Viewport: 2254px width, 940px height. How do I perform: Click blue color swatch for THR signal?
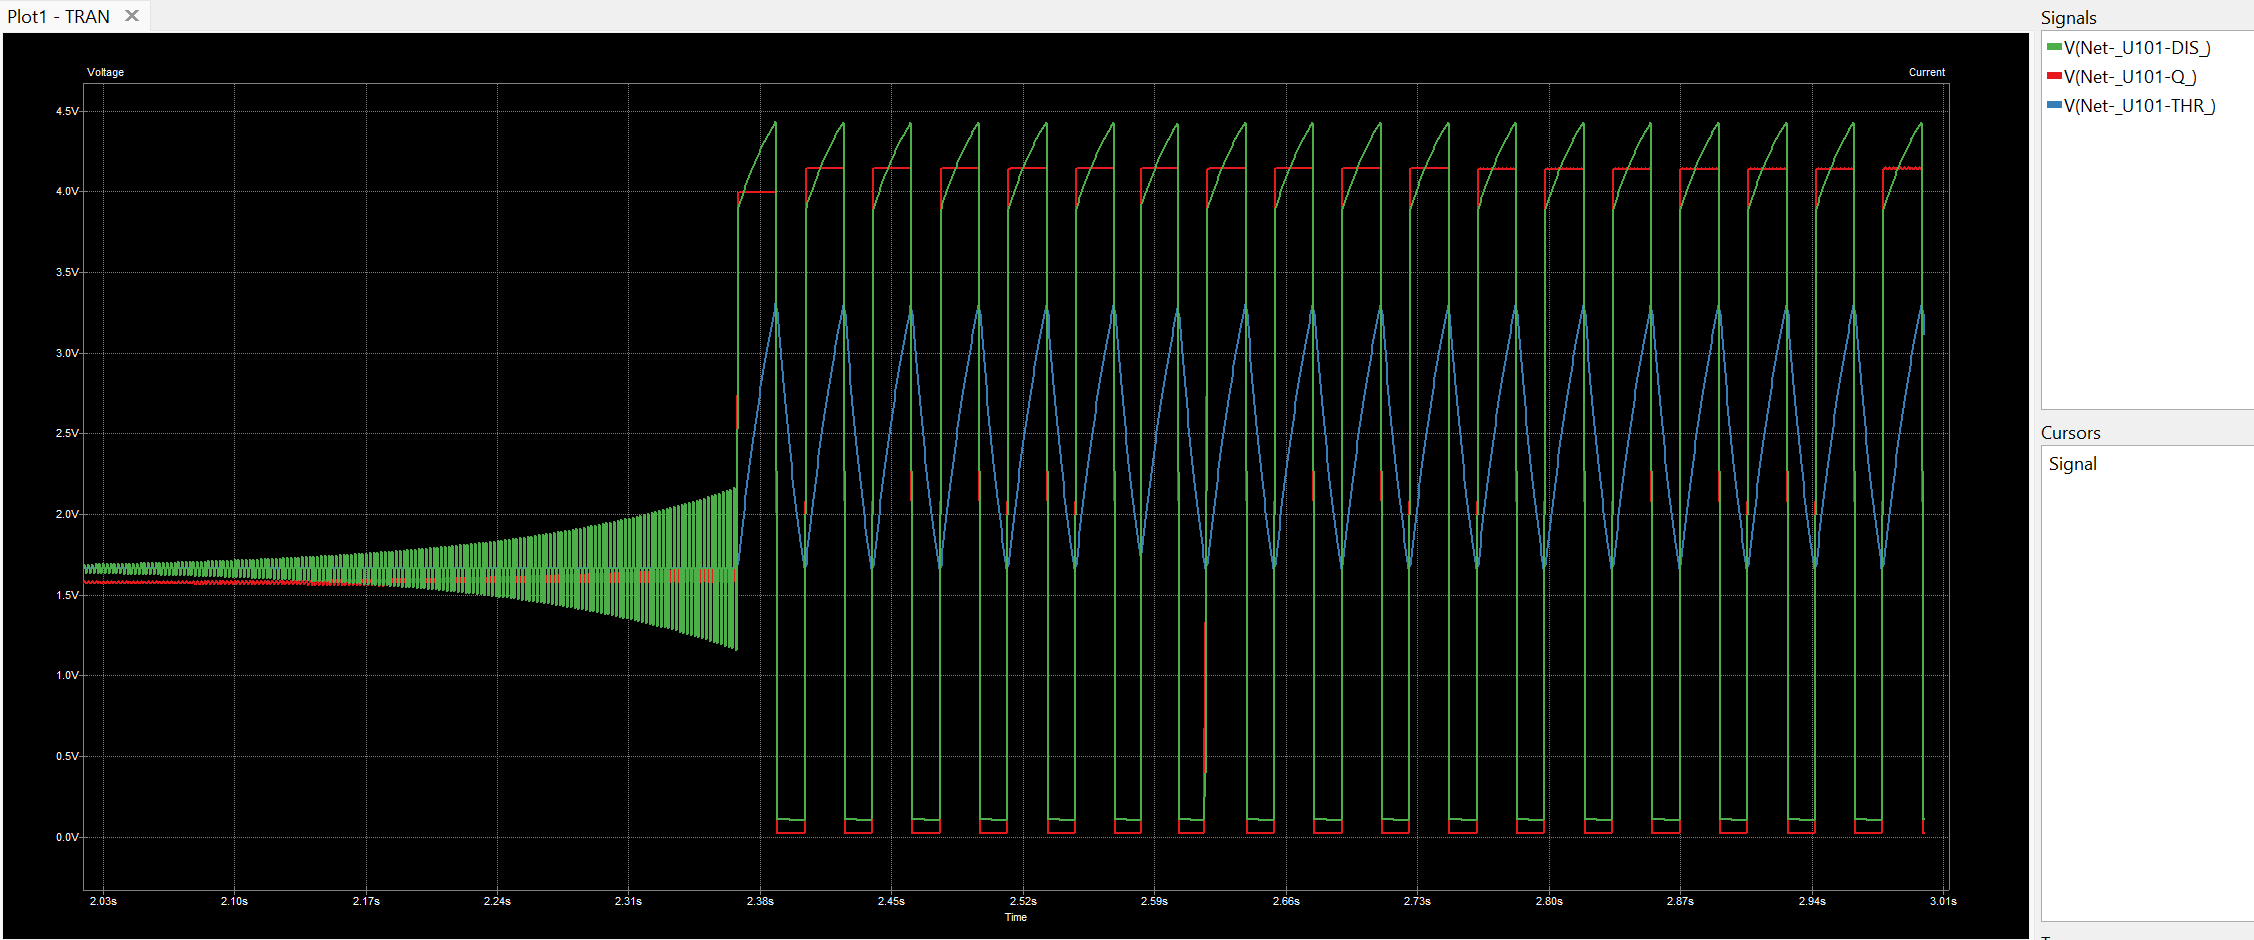[x=2054, y=105]
